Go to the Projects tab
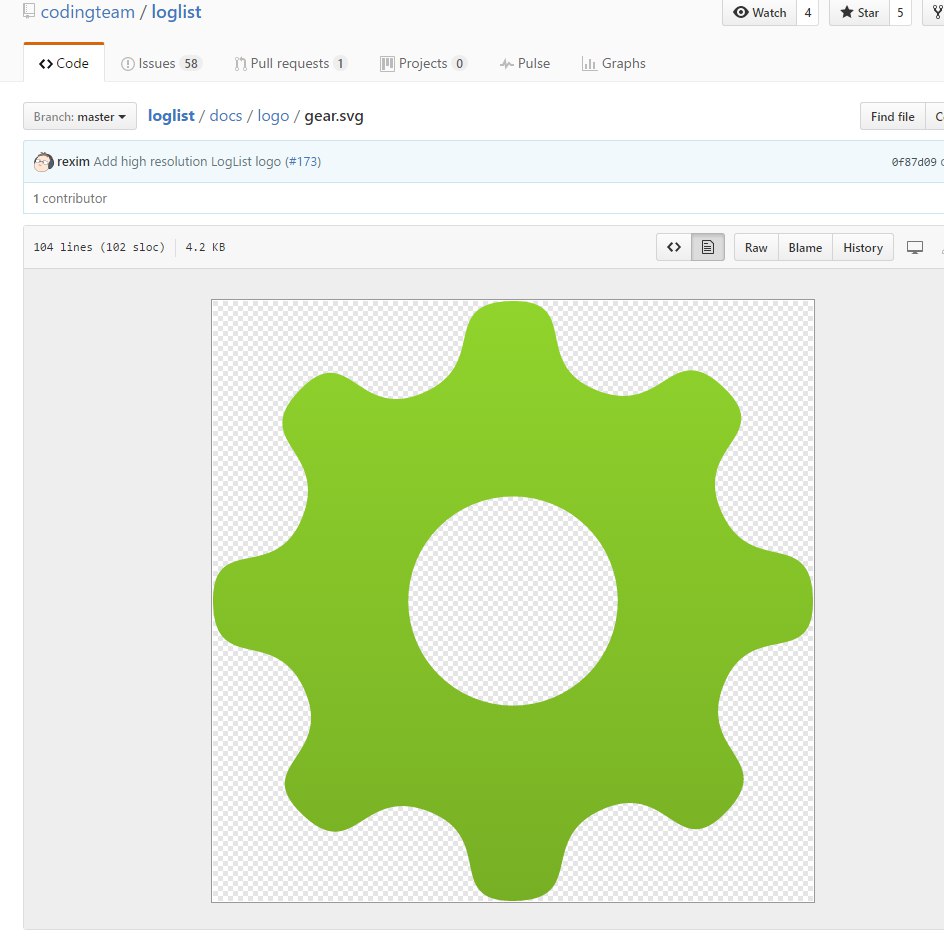The width and height of the screenshot is (944, 943). 423,63
